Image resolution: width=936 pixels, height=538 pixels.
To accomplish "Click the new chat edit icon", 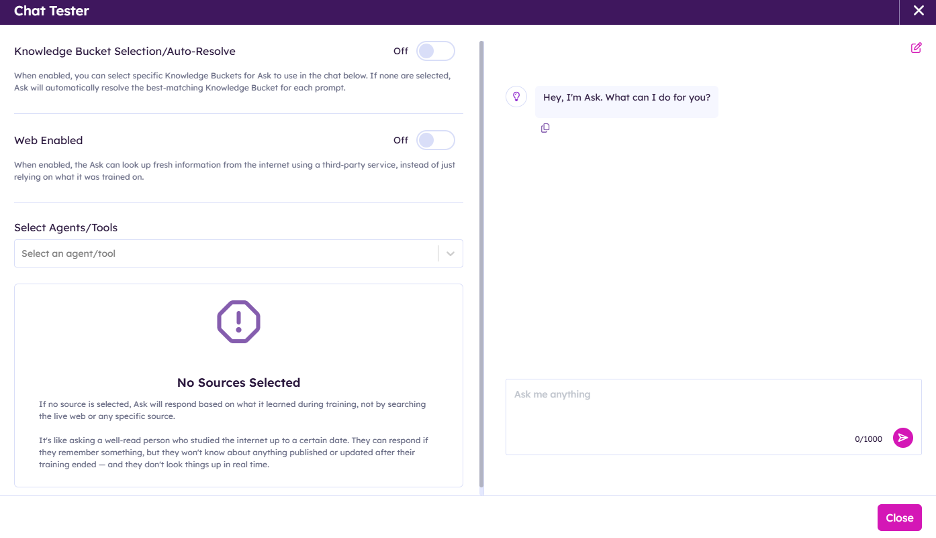I will click(x=916, y=48).
